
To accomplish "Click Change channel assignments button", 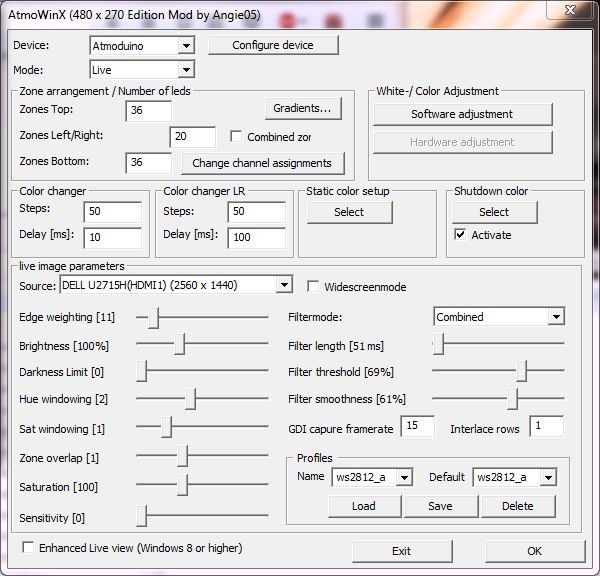I will pyautogui.click(x=263, y=162).
